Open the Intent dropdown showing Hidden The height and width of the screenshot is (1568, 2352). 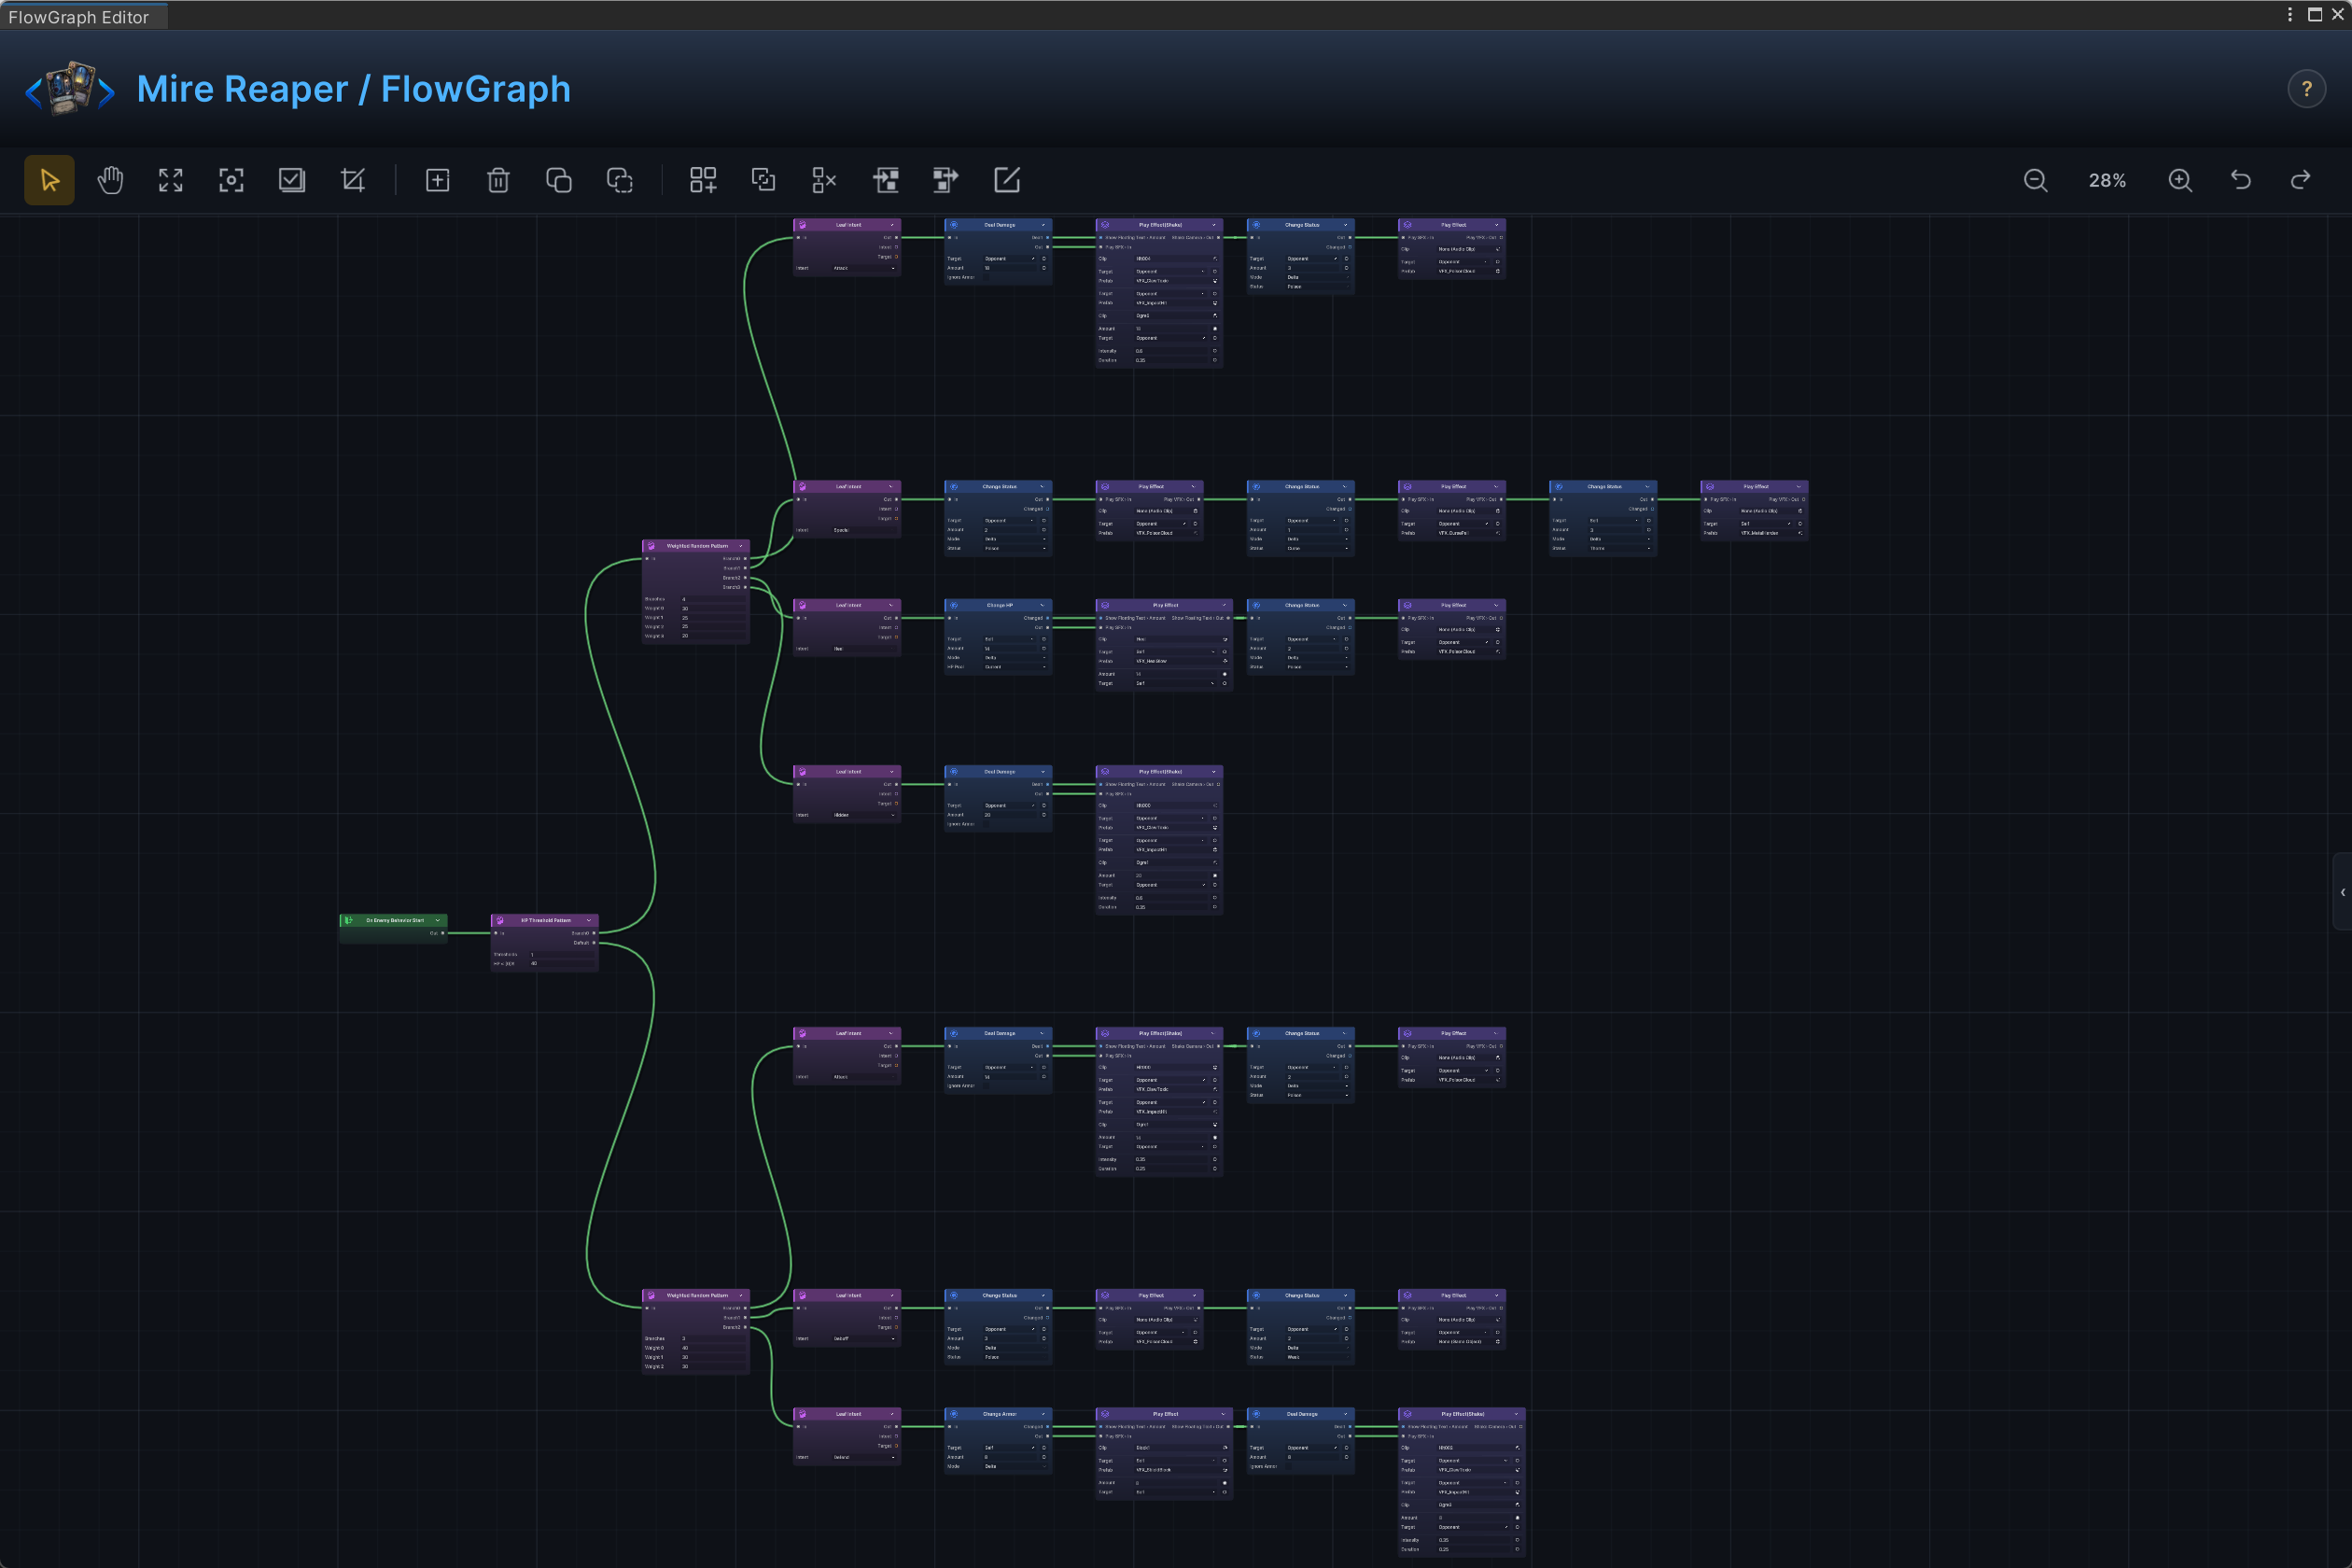click(x=863, y=815)
